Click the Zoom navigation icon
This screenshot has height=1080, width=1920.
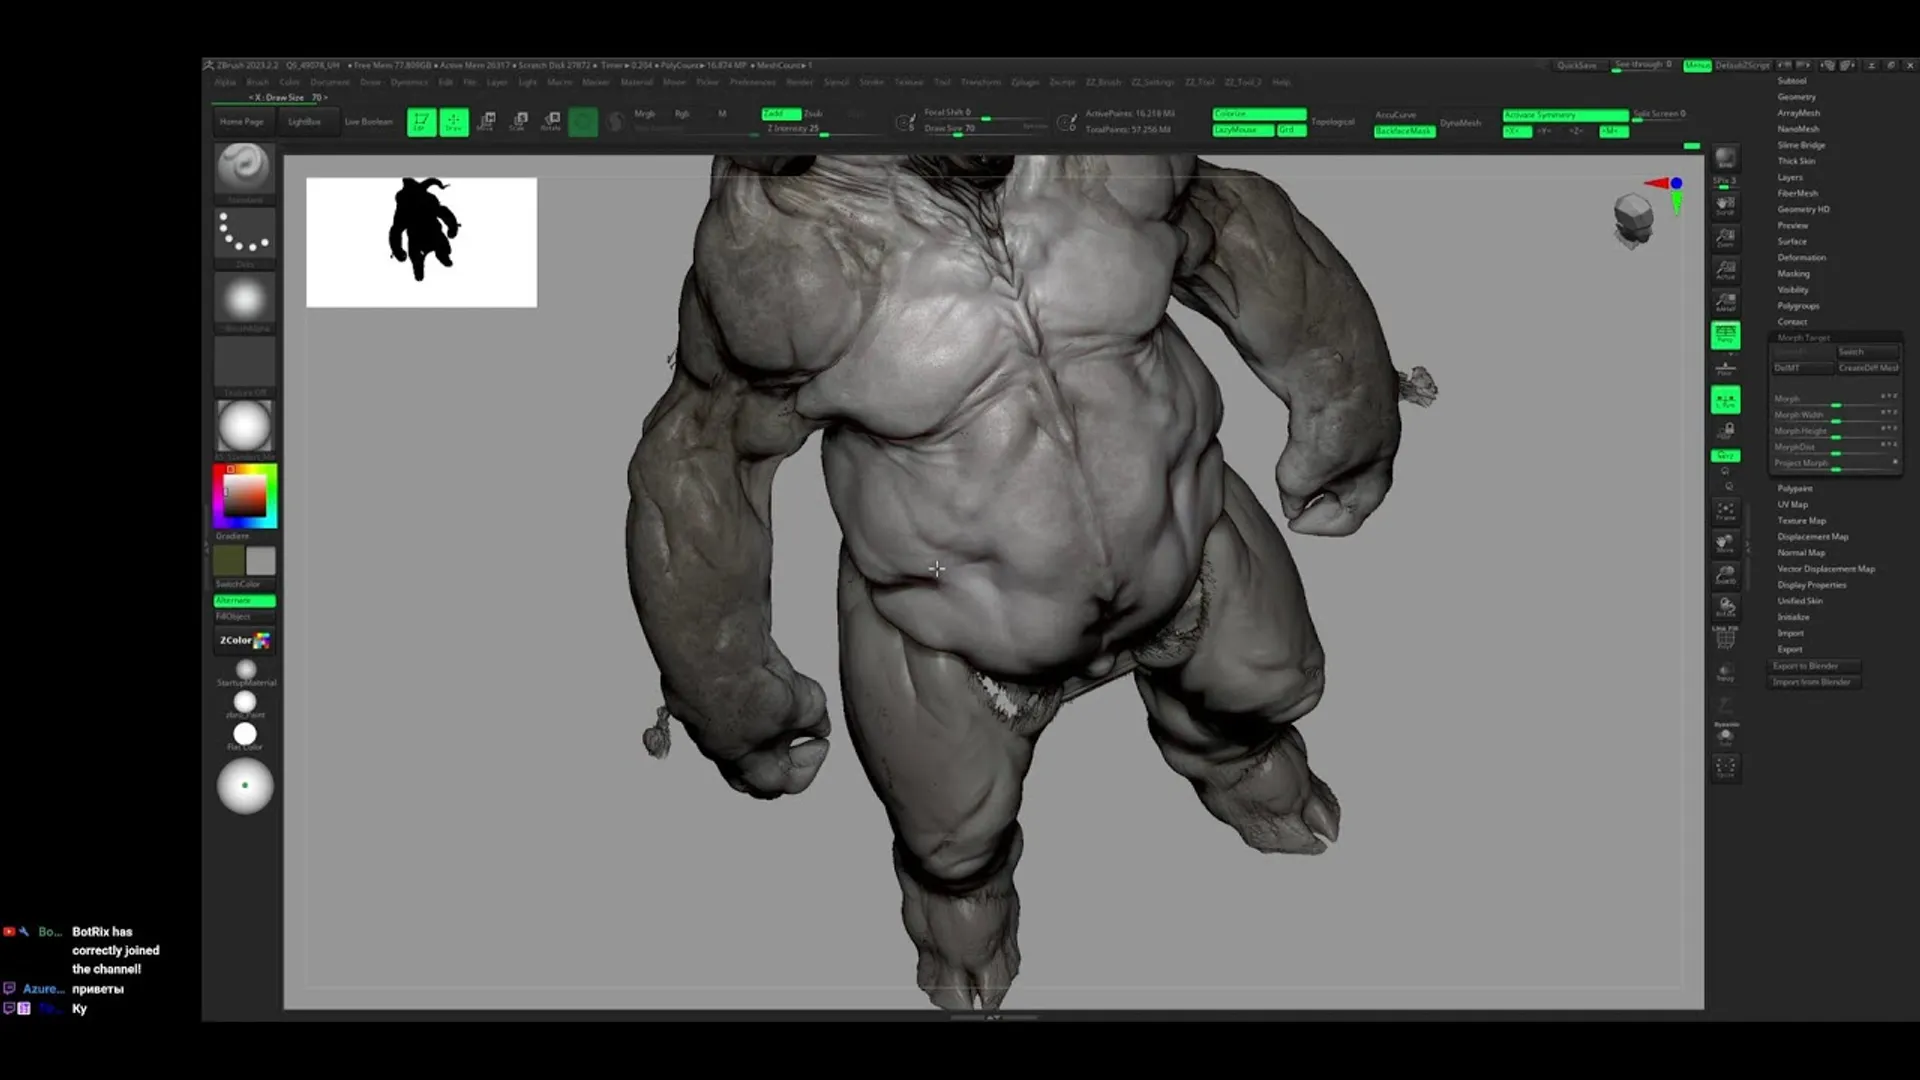point(1725,238)
